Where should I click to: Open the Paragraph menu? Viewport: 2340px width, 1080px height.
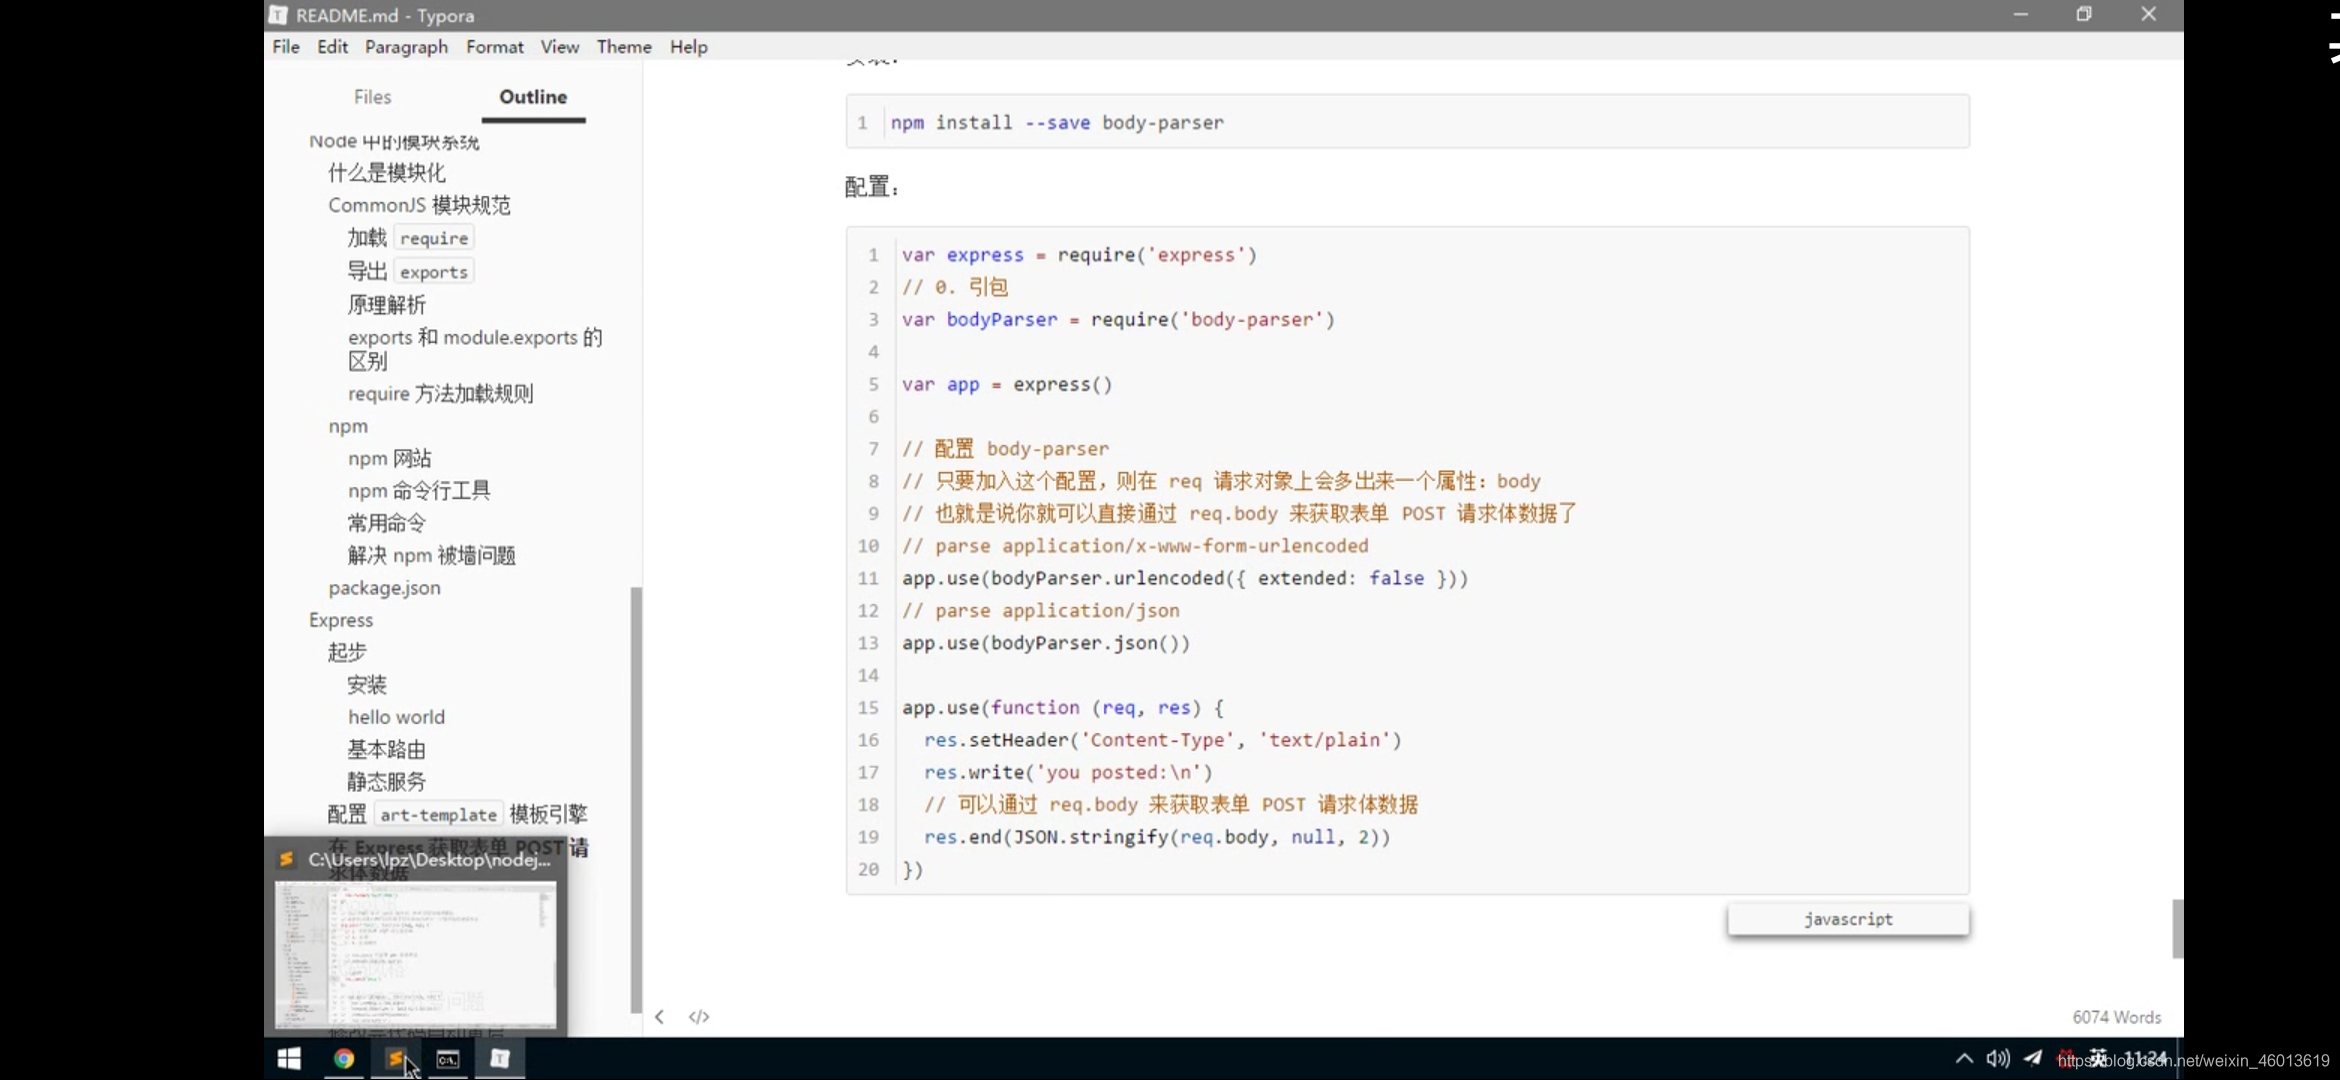[x=406, y=46]
